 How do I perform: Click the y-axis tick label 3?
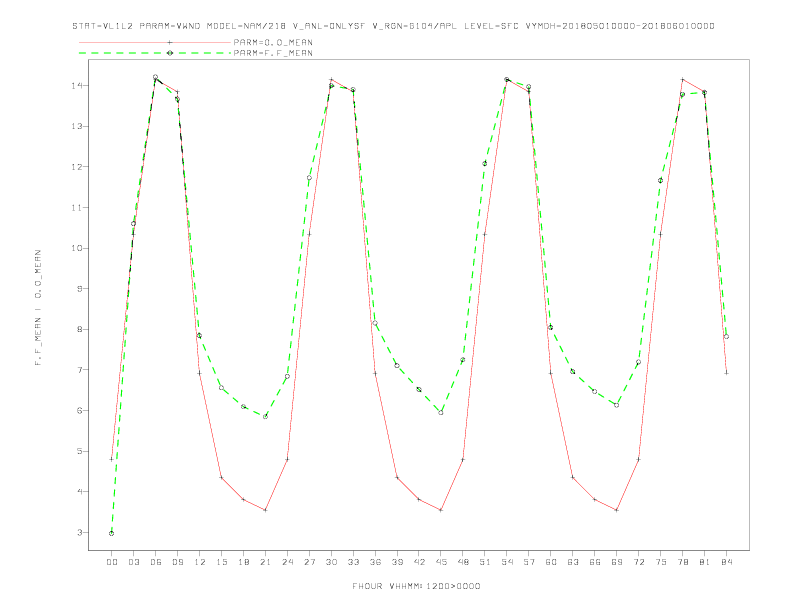tap(79, 532)
